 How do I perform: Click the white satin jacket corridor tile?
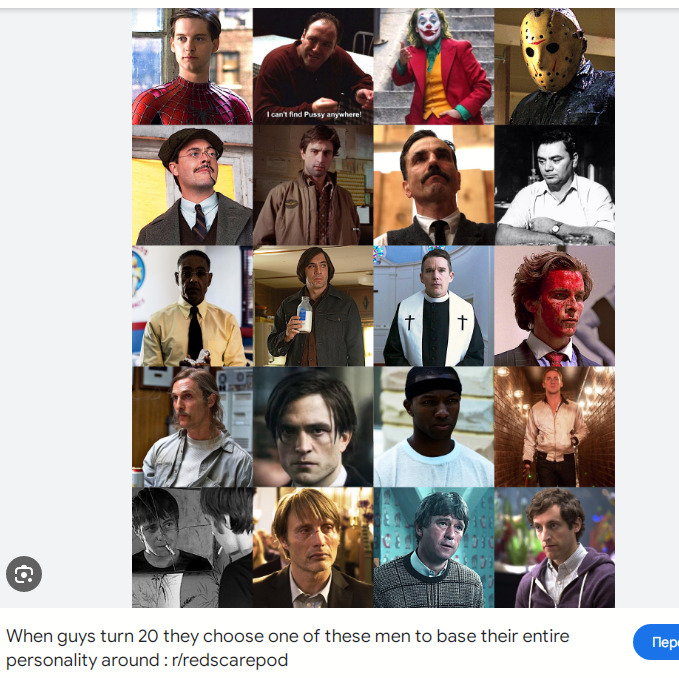pyautogui.click(x=555, y=427)
